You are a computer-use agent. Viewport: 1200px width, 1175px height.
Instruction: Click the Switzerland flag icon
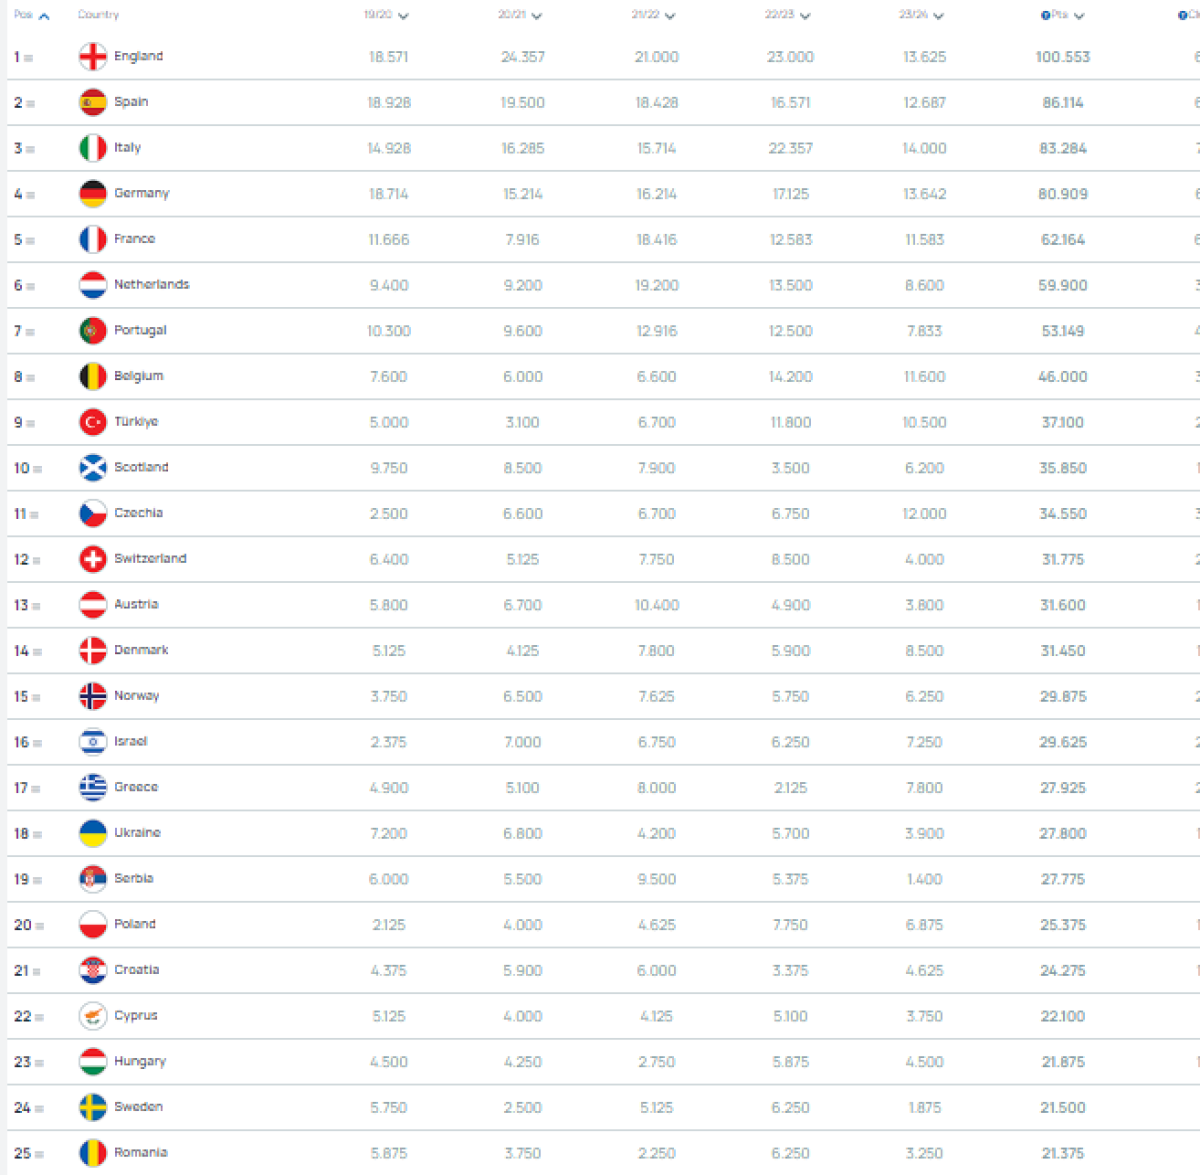tap(93, 559)
